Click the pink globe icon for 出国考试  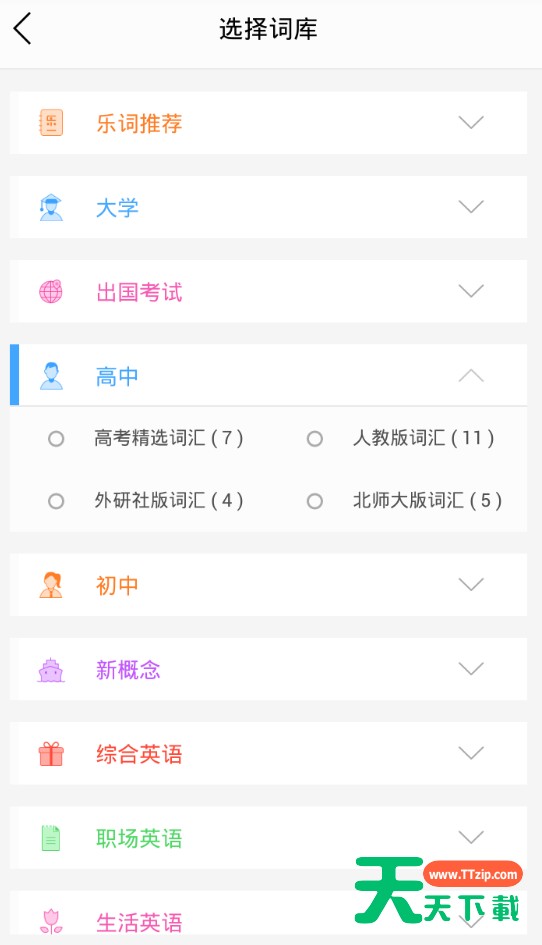(51, 292)
